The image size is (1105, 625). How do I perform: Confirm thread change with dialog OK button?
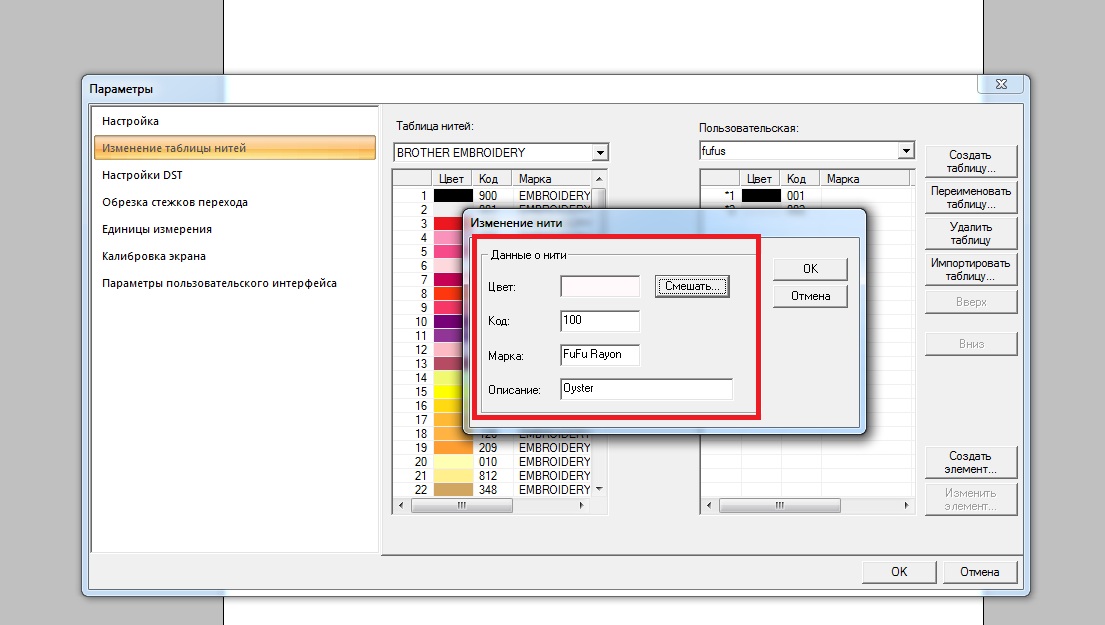pos(810,269)
